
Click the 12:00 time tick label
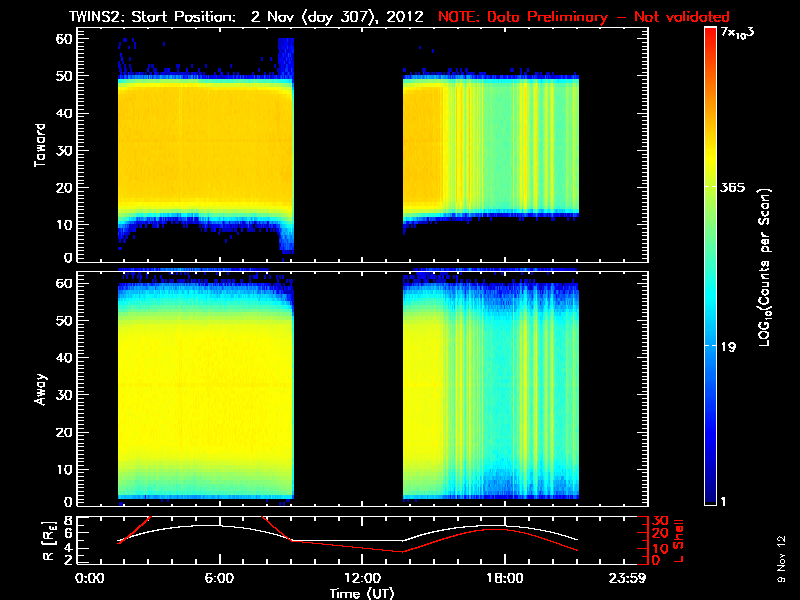point(361,578)
